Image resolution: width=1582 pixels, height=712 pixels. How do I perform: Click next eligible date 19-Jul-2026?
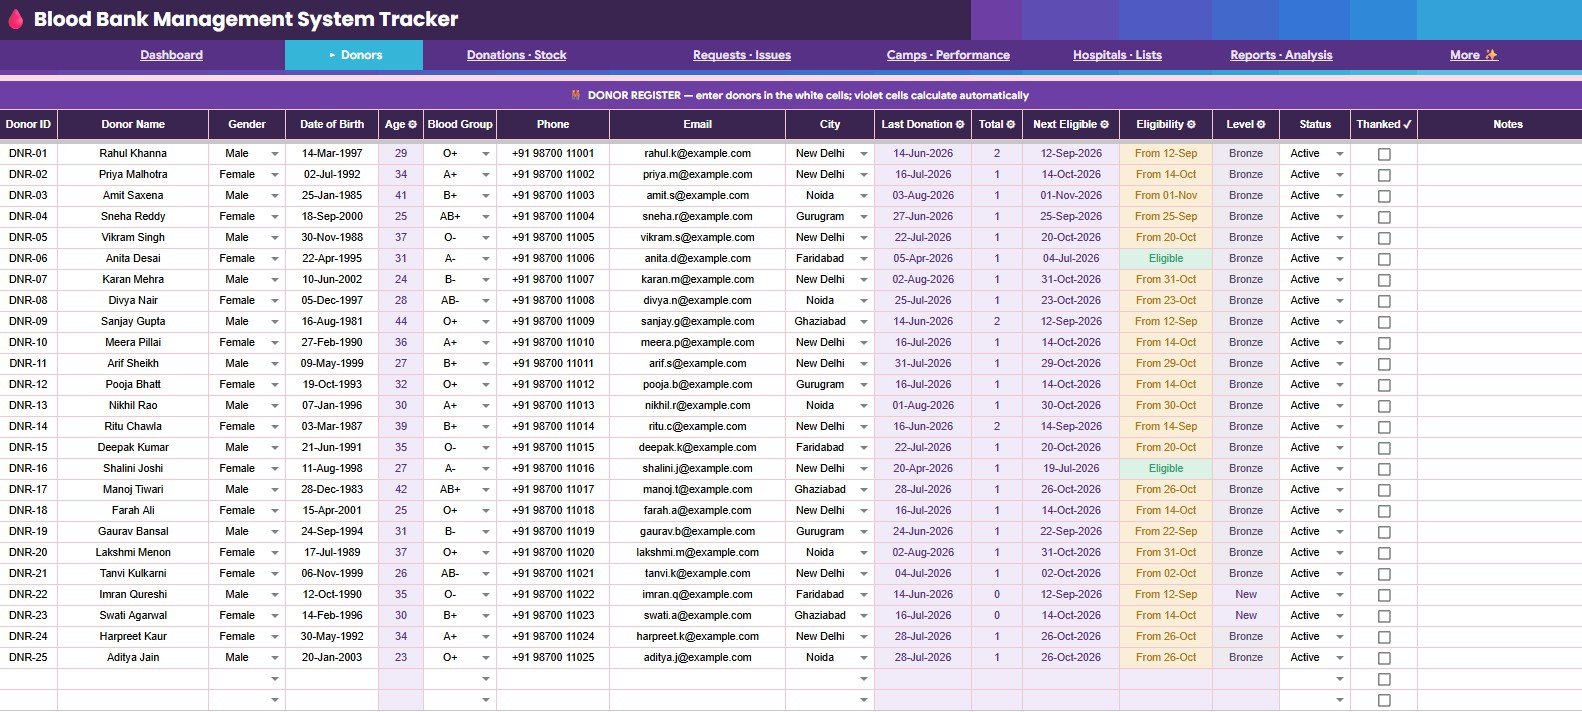coord(1071,468)
